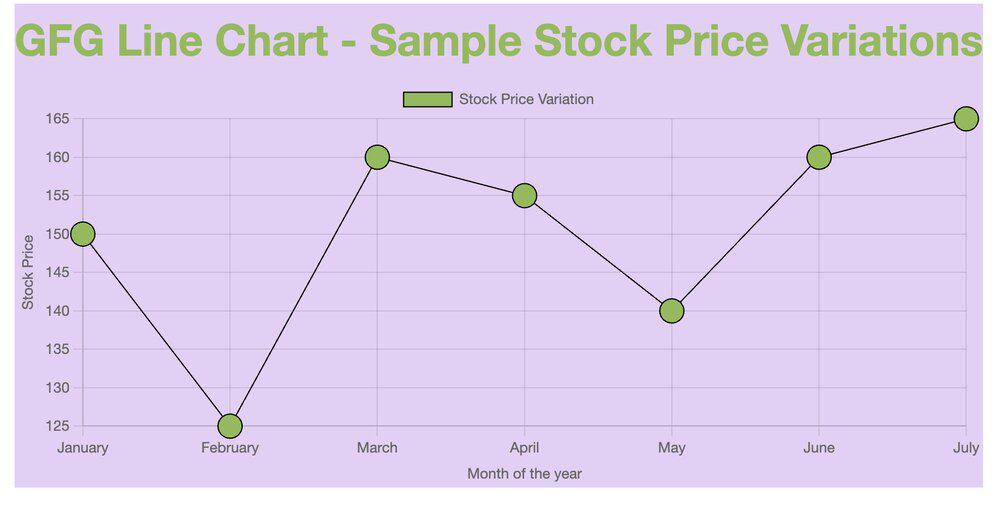Click the 130 y-axis tick label
Image resolution: width=1000 pixels, height=507 pixels.
point(57,388)
